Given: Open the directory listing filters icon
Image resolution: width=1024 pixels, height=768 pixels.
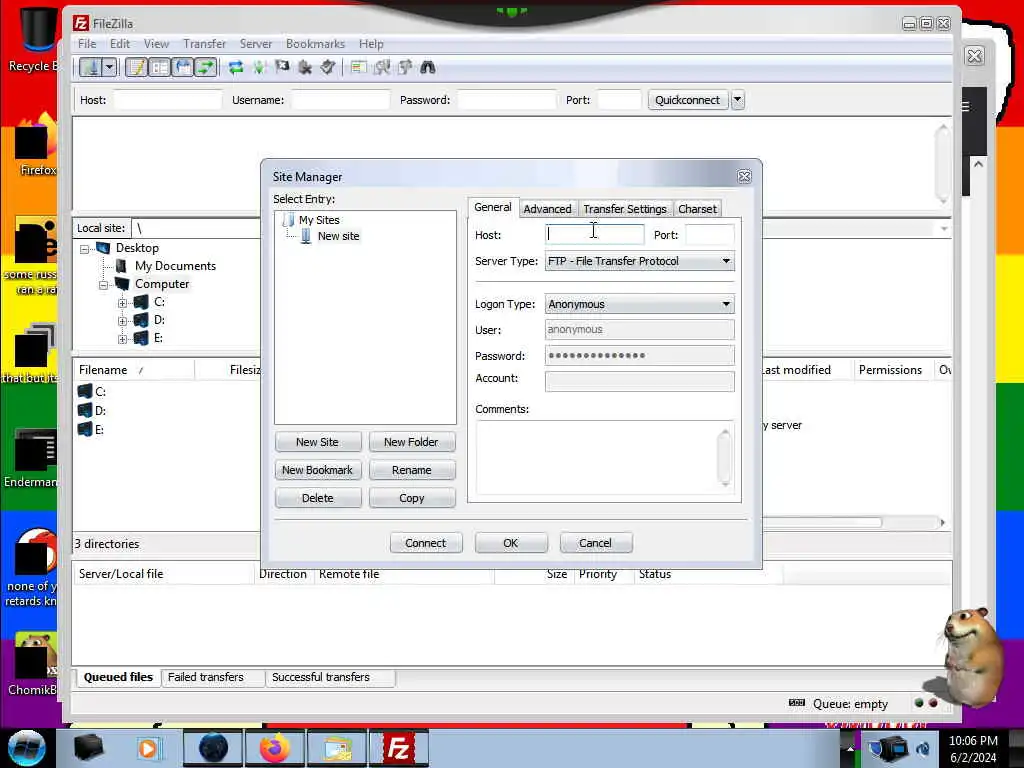Looking at the screenshot, I should (358, 67).
